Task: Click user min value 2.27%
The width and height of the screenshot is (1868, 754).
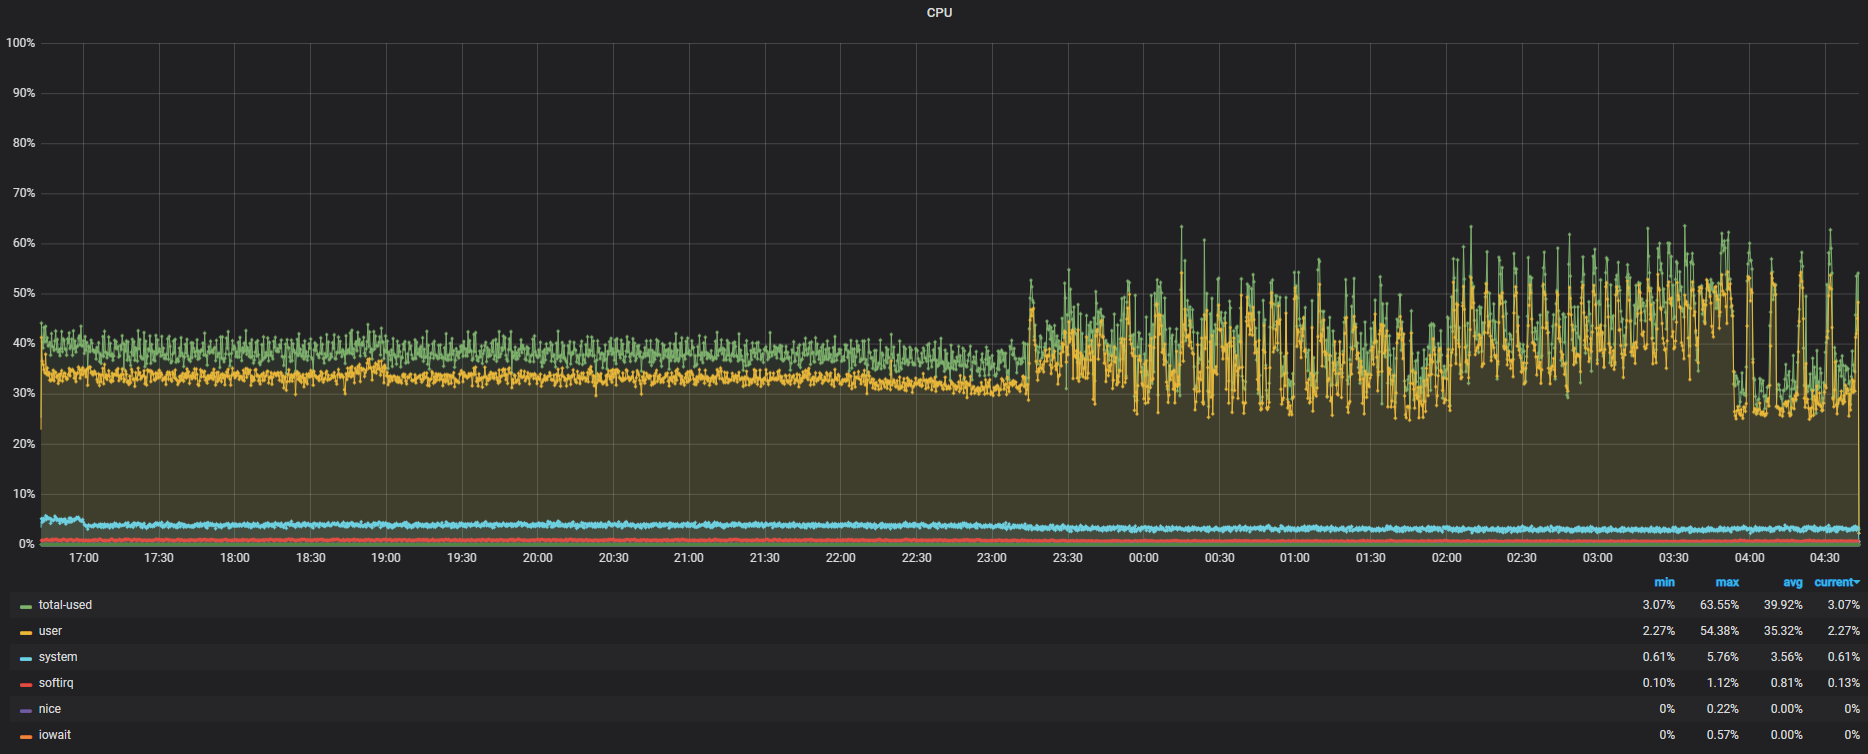Action: click(1659, 631)
